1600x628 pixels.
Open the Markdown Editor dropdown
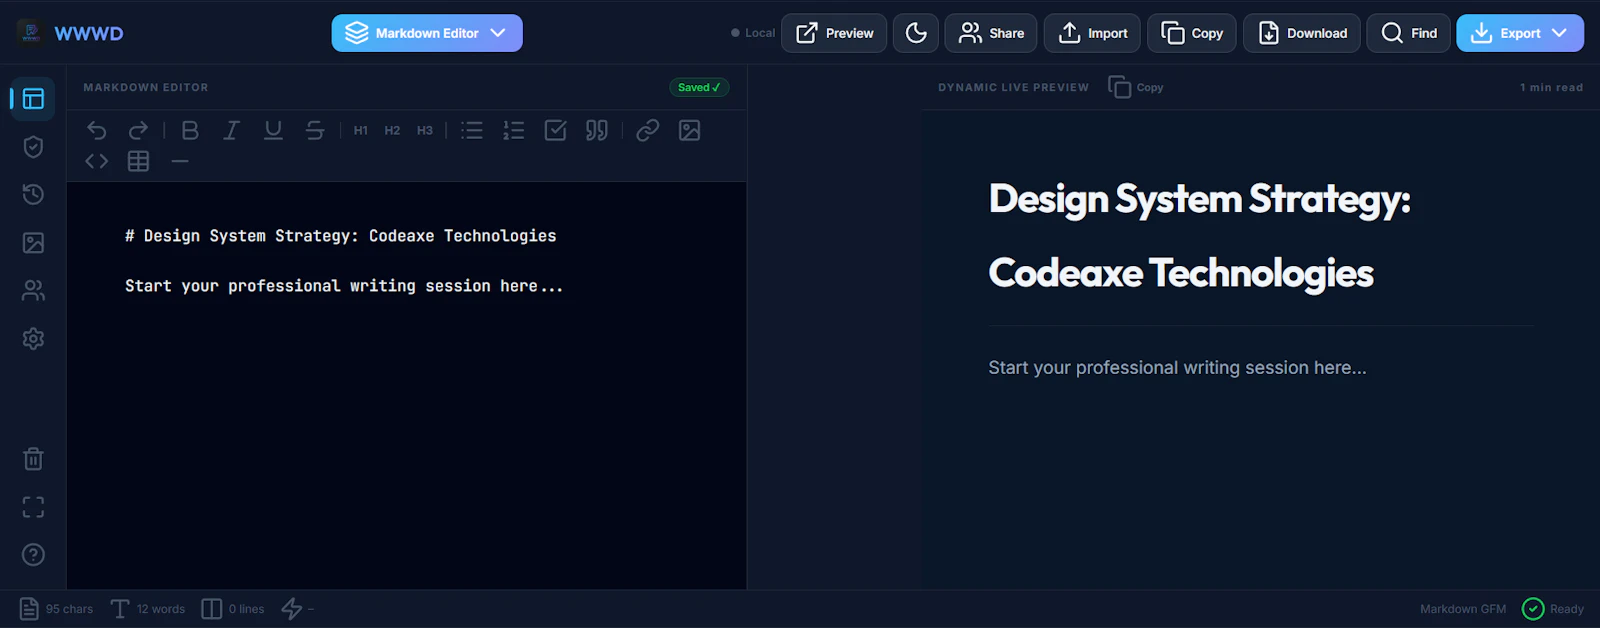coord(427,33)
